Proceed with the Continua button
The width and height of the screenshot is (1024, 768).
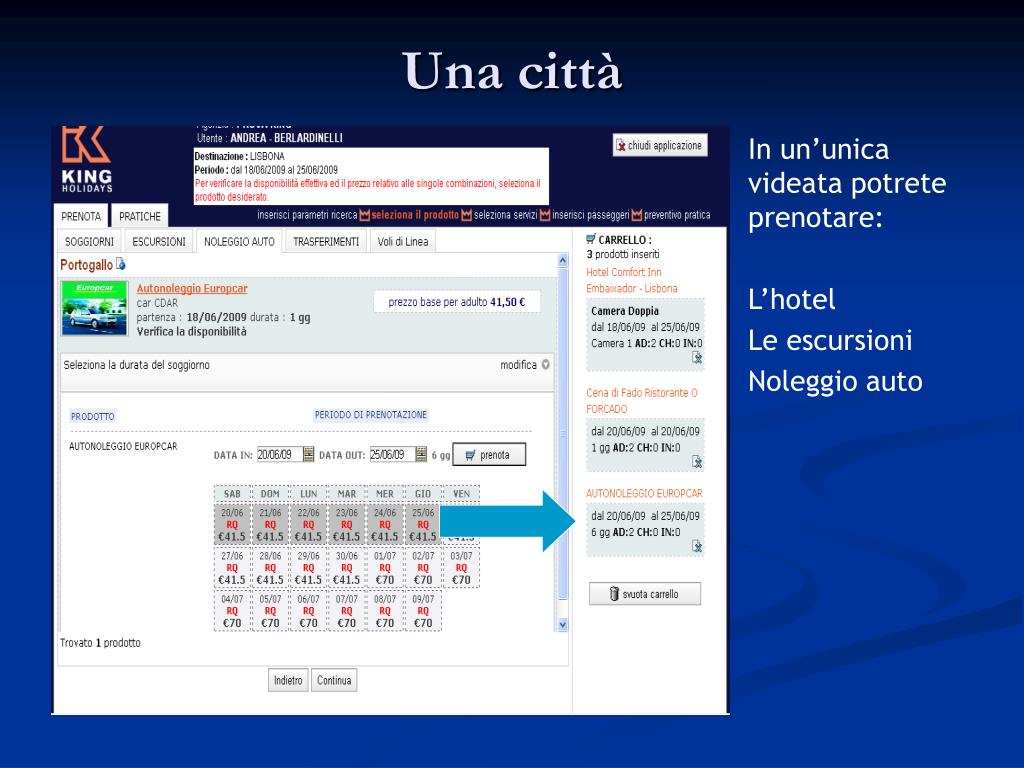coord(334,680)
